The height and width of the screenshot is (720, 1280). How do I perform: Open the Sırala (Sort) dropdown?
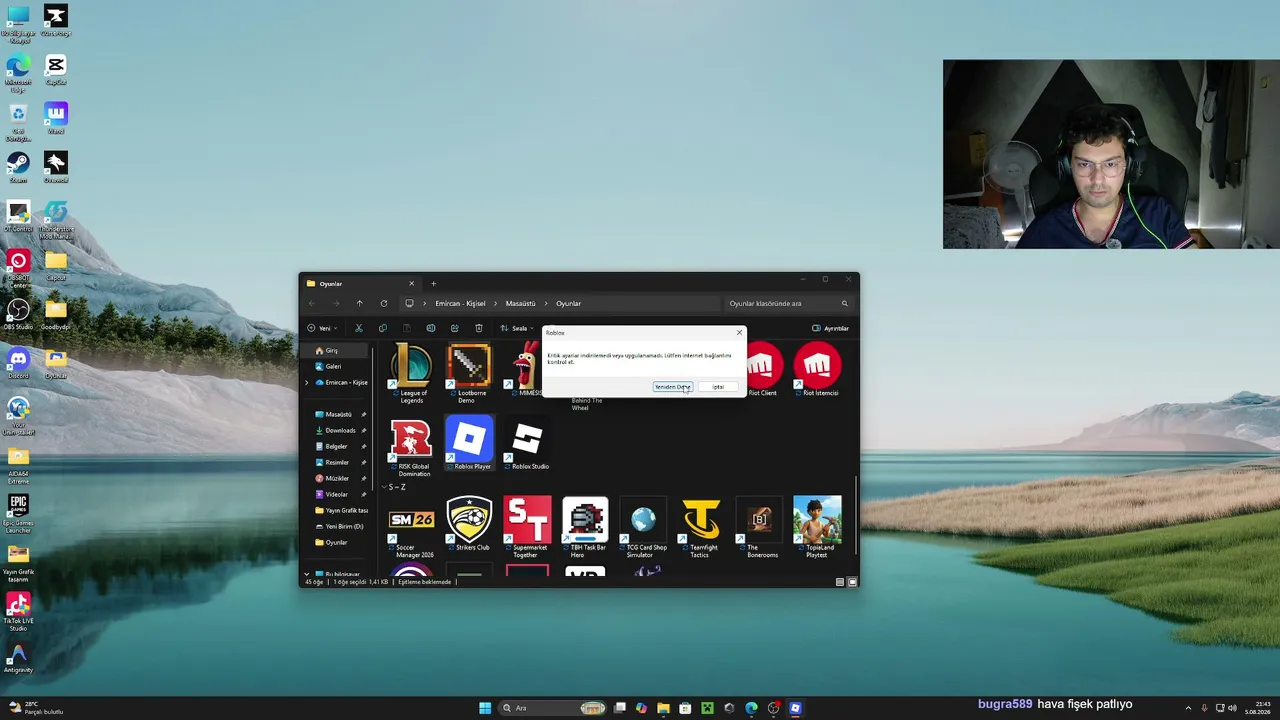tap(517, 328)
